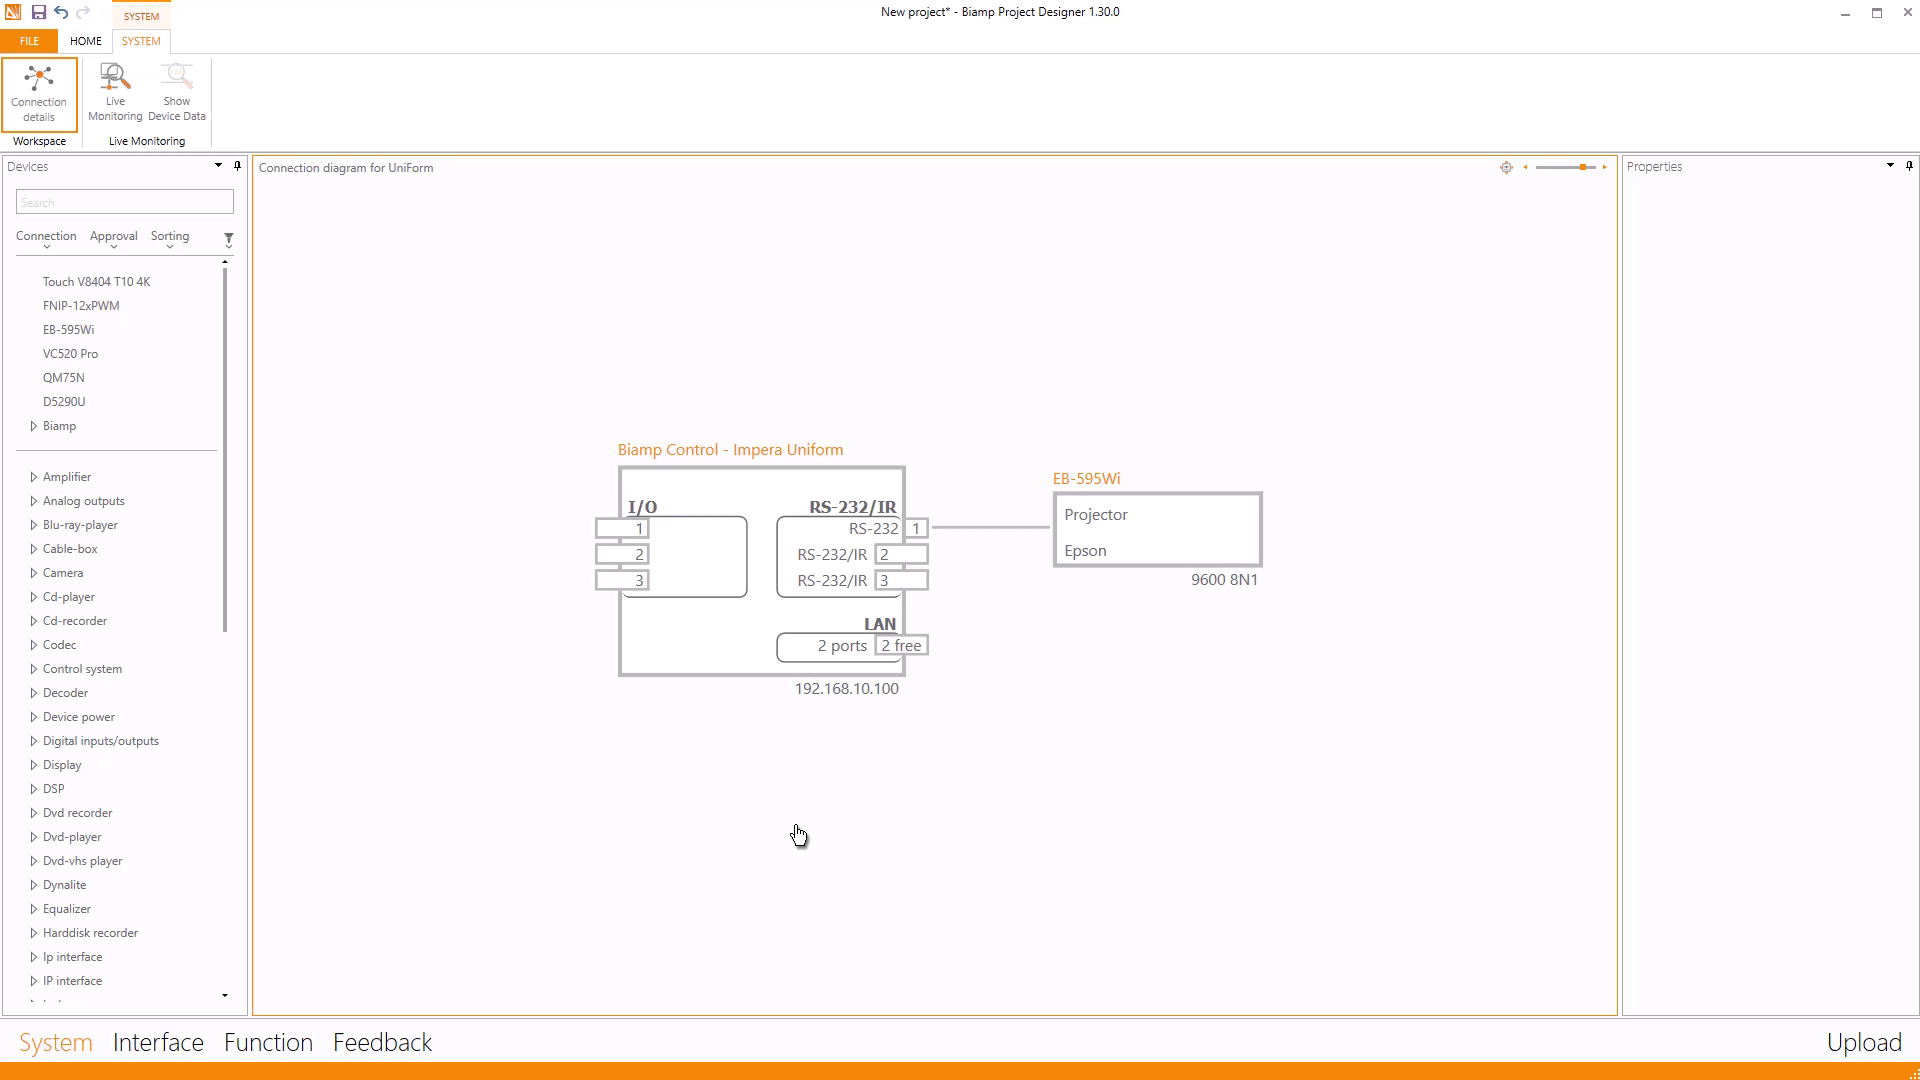Pin the Properties panel

point(1909,166)
